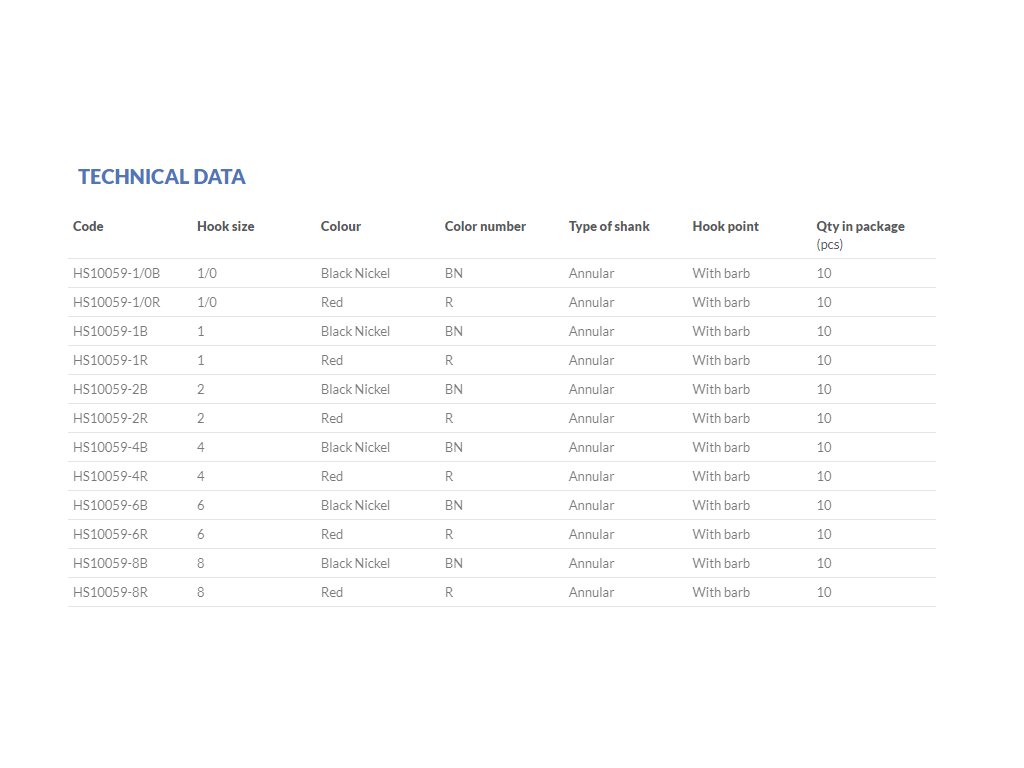This screenshot has width=1024, height=768.
Task: Click hook size 1 in HS10059-1R row
Action: 200,360
